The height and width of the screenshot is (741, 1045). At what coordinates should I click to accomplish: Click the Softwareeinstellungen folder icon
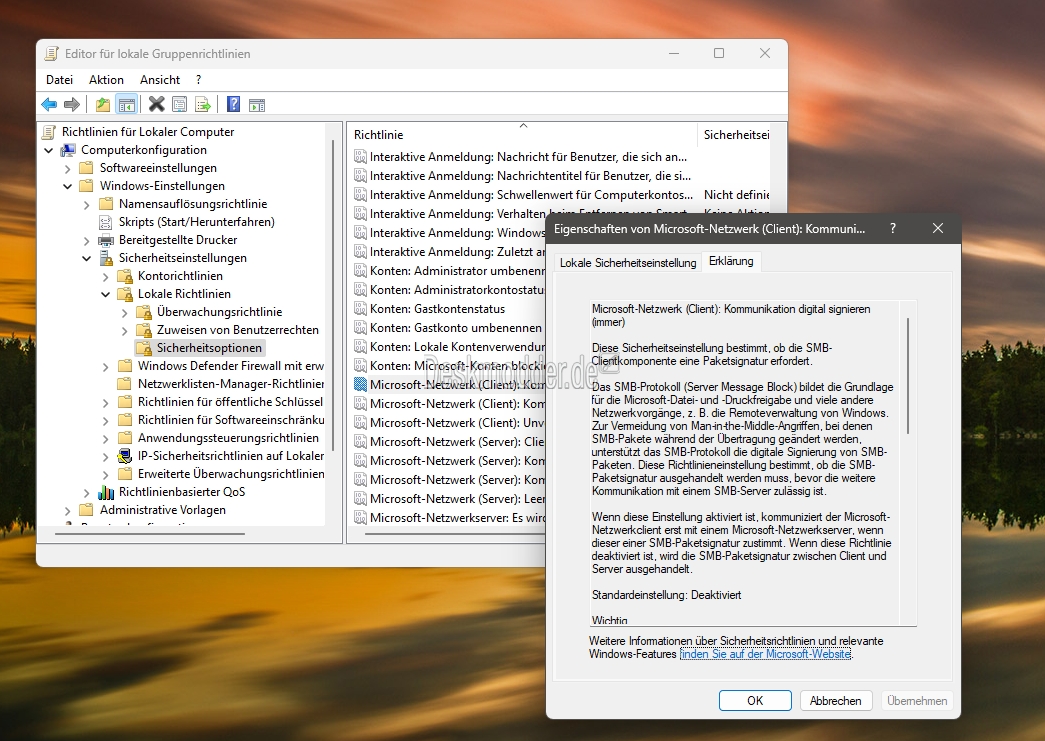[x=86, y=168]
